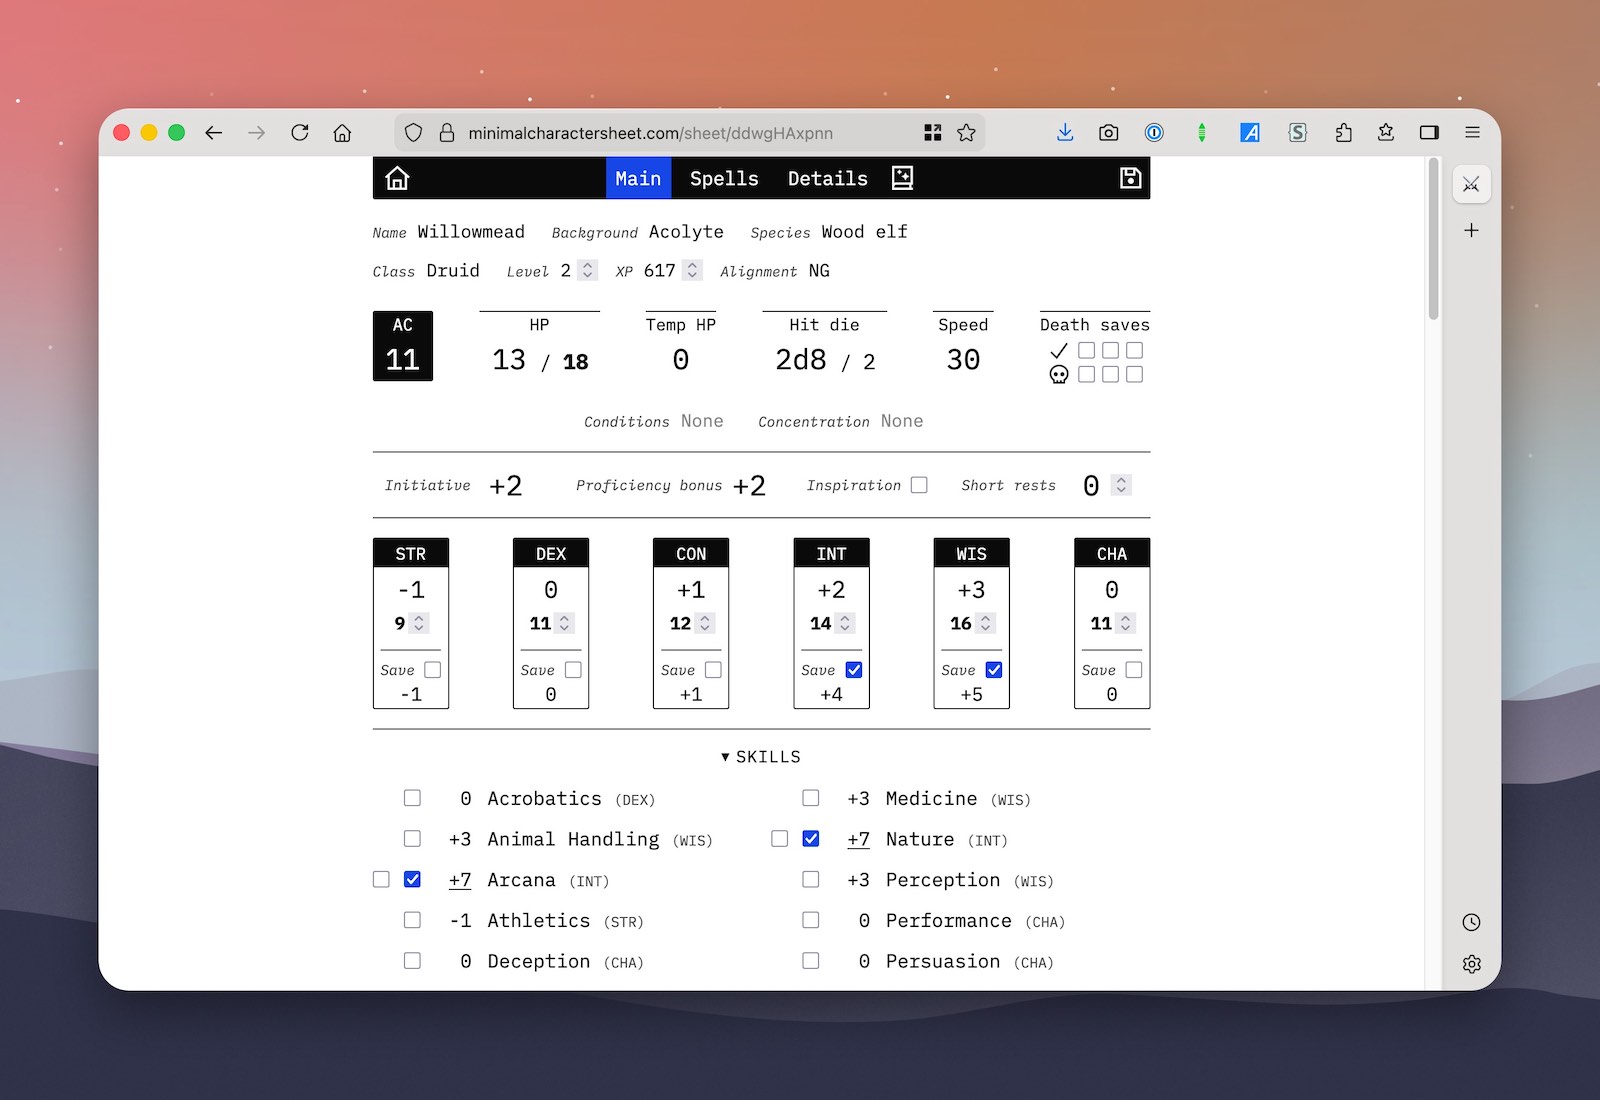The image size is (1600, 1100).
Task: Take a screenshot with the camera toolbar icon
Action: click(1108, 132)
